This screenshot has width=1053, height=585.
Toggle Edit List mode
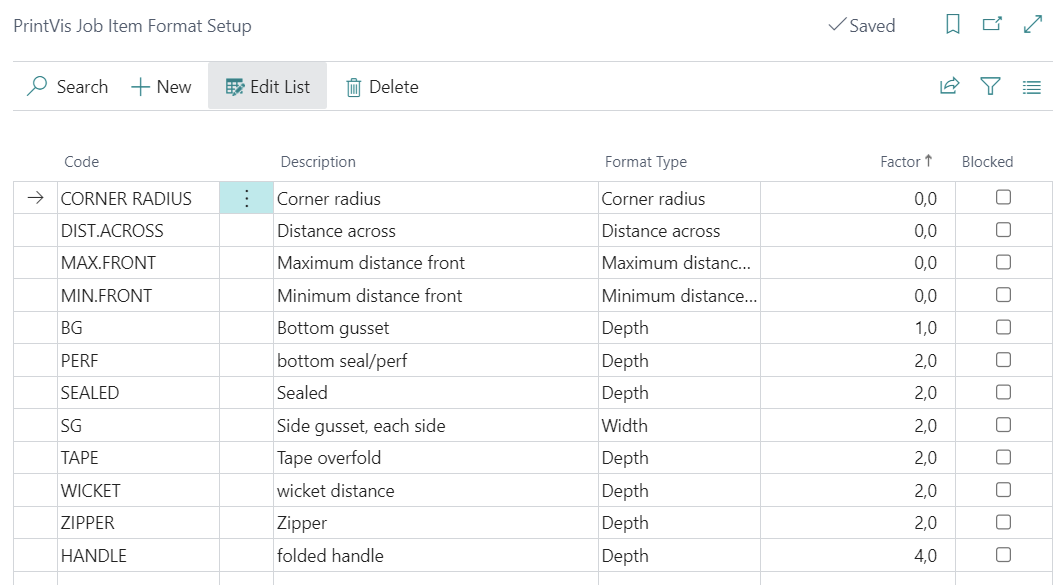[267, 87]
